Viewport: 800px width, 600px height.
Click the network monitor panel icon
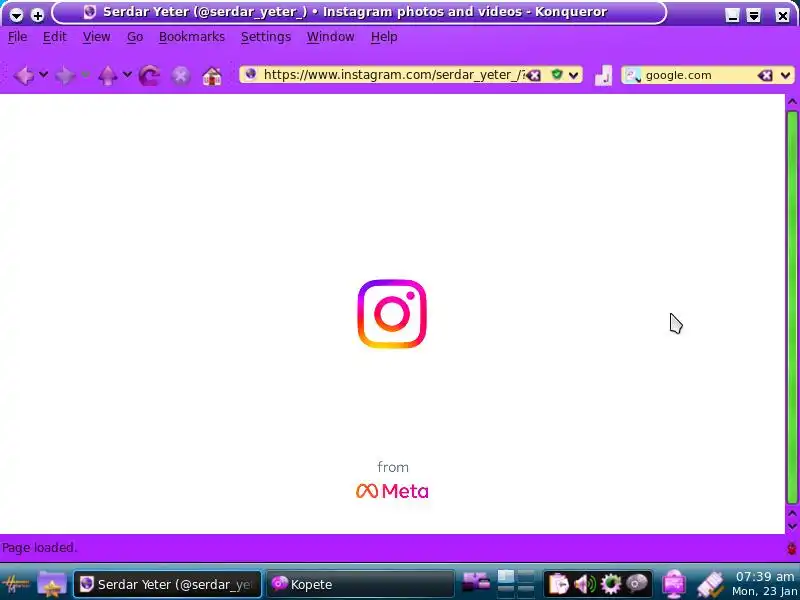click(x=674, y=584)
